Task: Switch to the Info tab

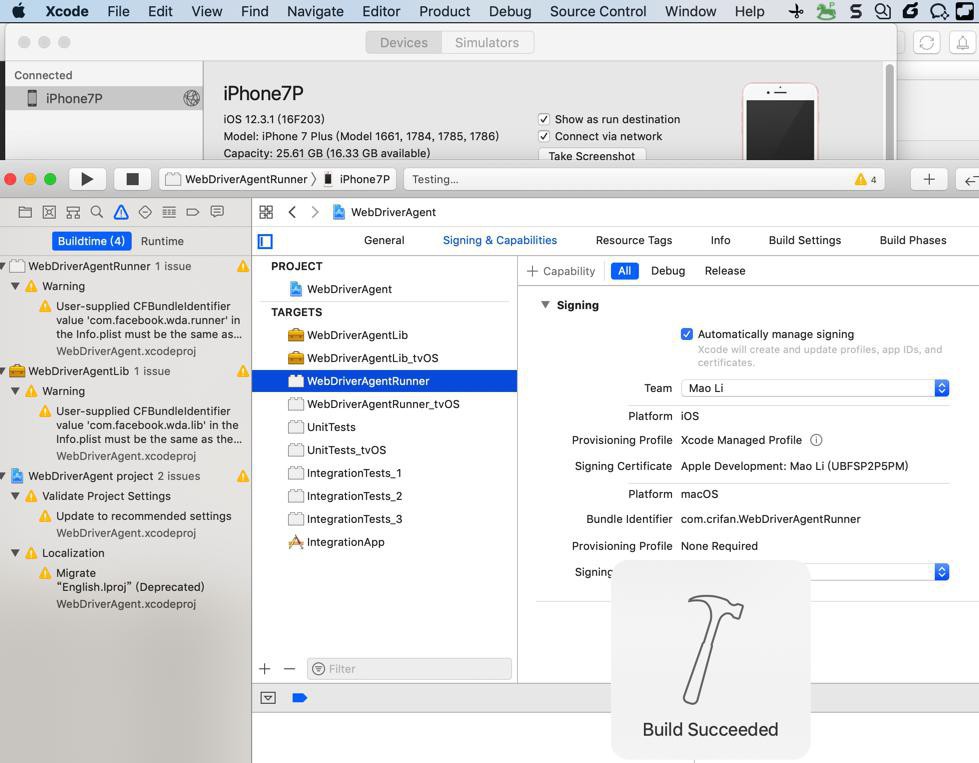Action: pos(720,240)
